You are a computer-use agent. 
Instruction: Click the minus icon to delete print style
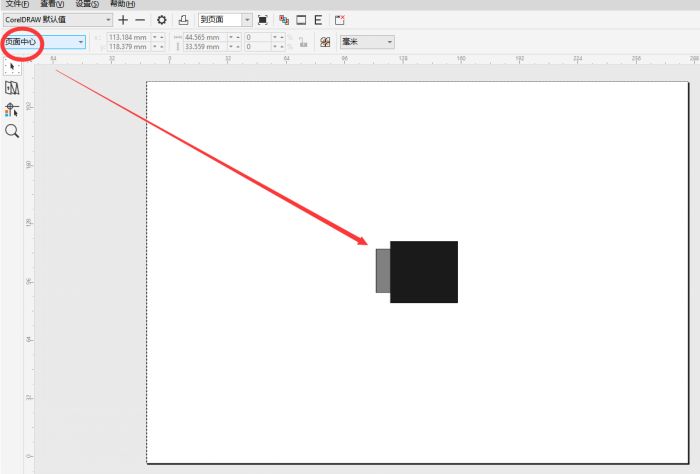(x=140, y=20)
